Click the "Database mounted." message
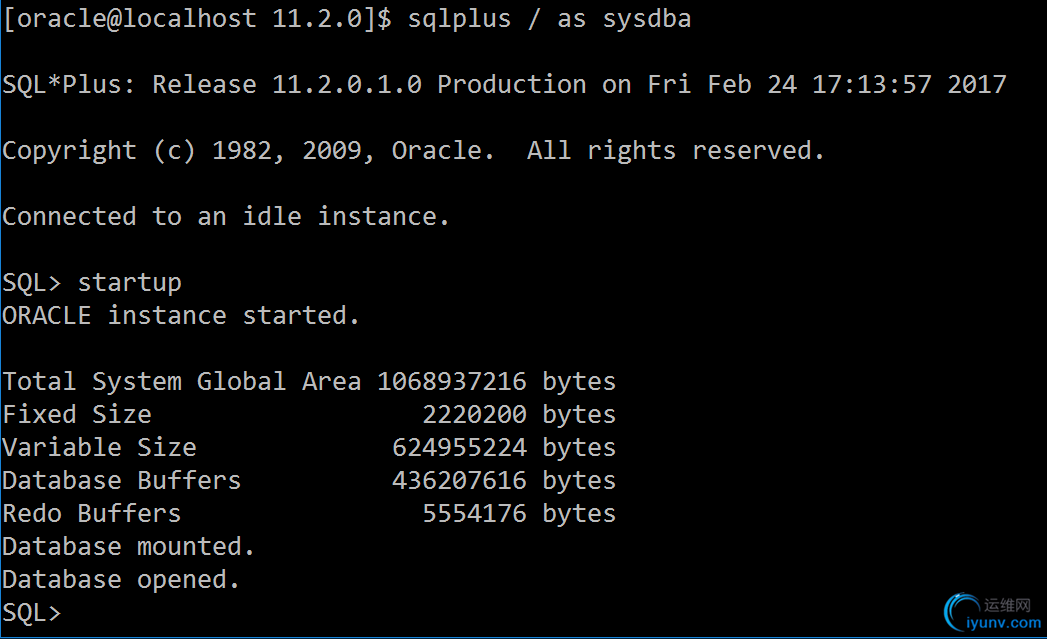Image resolution: width=1047 pixels, height=639 pixels. point(129,547)
